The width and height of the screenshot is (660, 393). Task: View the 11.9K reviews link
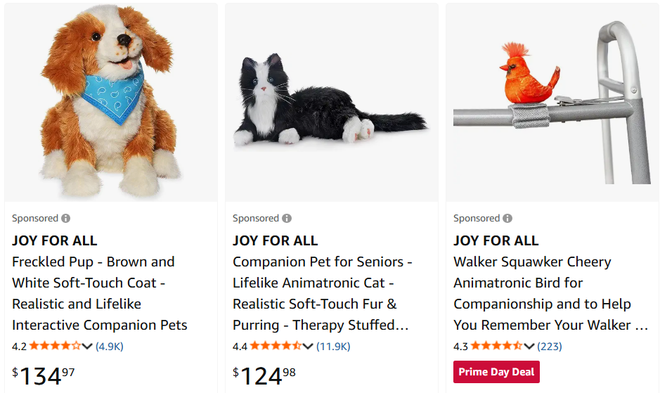coord(333,346)
